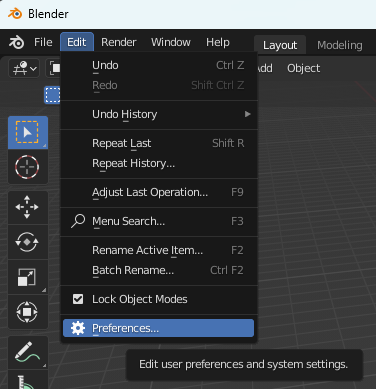376x389 pixels.
Task: Choose Undo from the Edit menu
Action: pos(159,65)
